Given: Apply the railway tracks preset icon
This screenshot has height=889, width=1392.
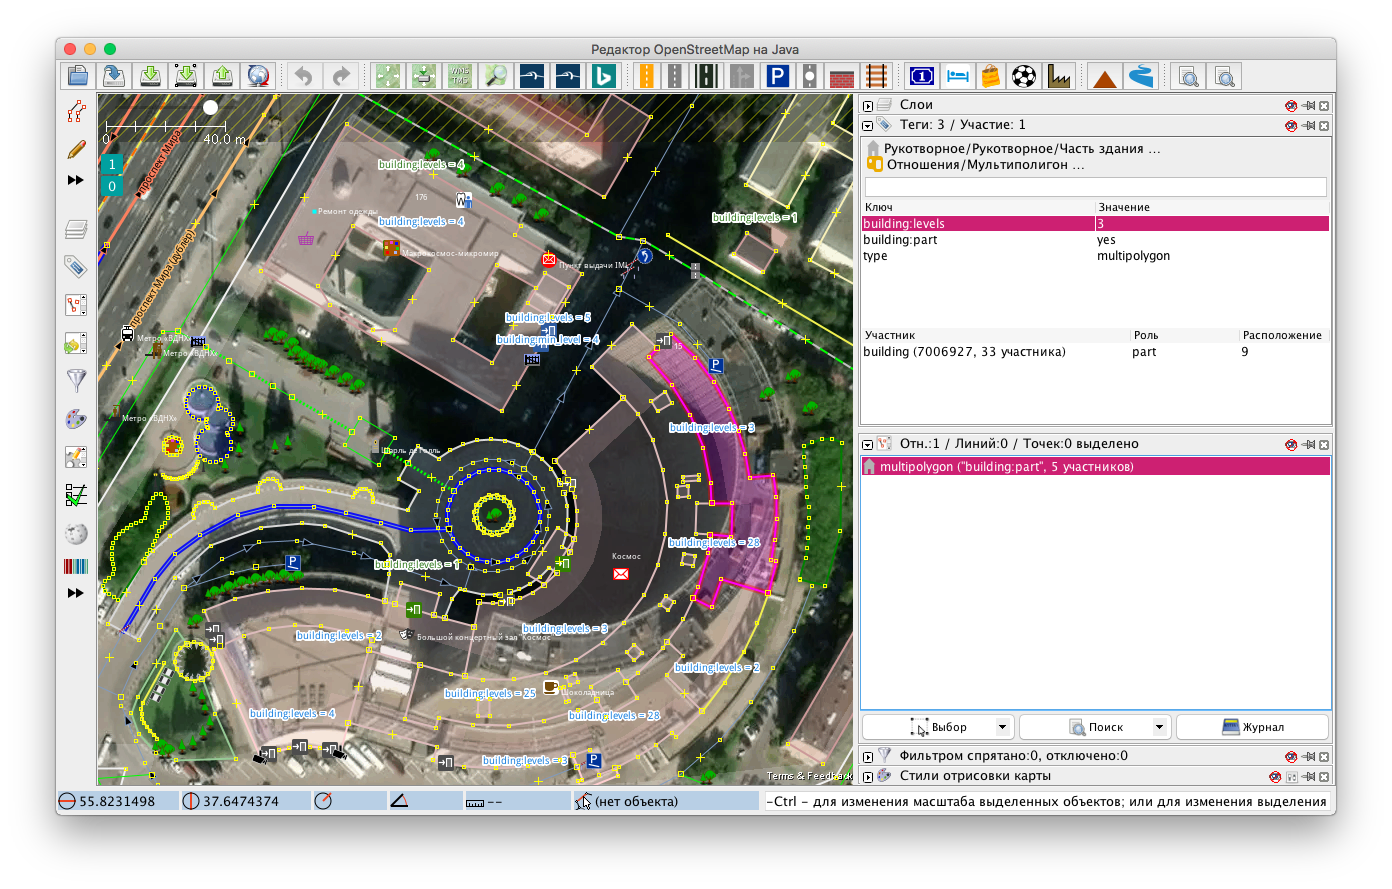Looking at the screenshot, I should 877,76.
